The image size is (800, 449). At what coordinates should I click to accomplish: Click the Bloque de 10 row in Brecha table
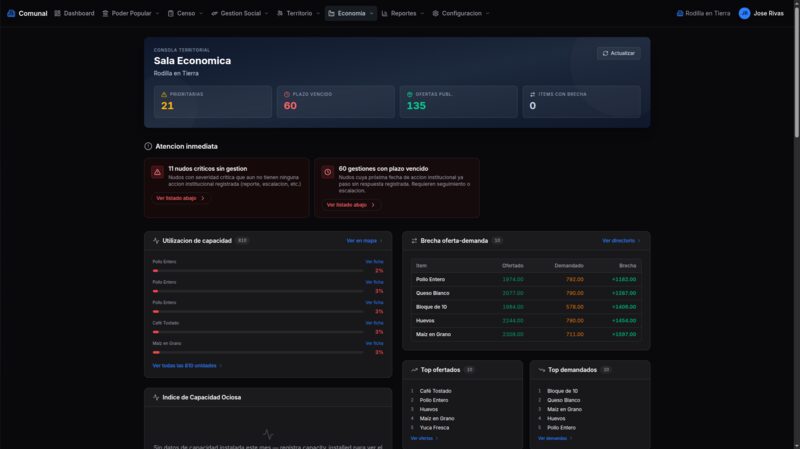click(x=526, y=307)
